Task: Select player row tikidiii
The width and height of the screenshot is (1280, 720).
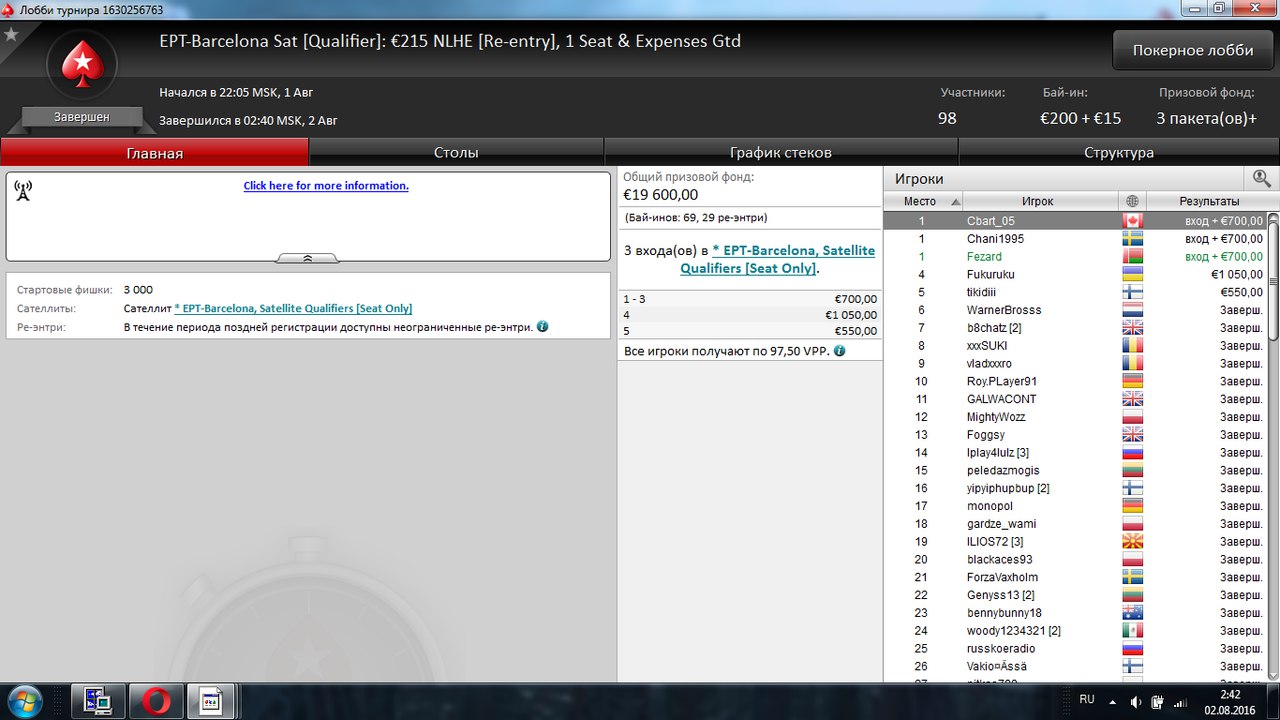Action: [1075, 292]
